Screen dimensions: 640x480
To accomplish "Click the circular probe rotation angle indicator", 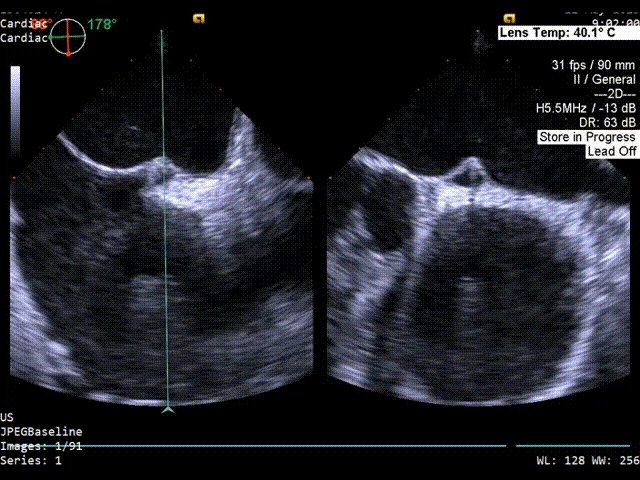I will coord(68,37).
